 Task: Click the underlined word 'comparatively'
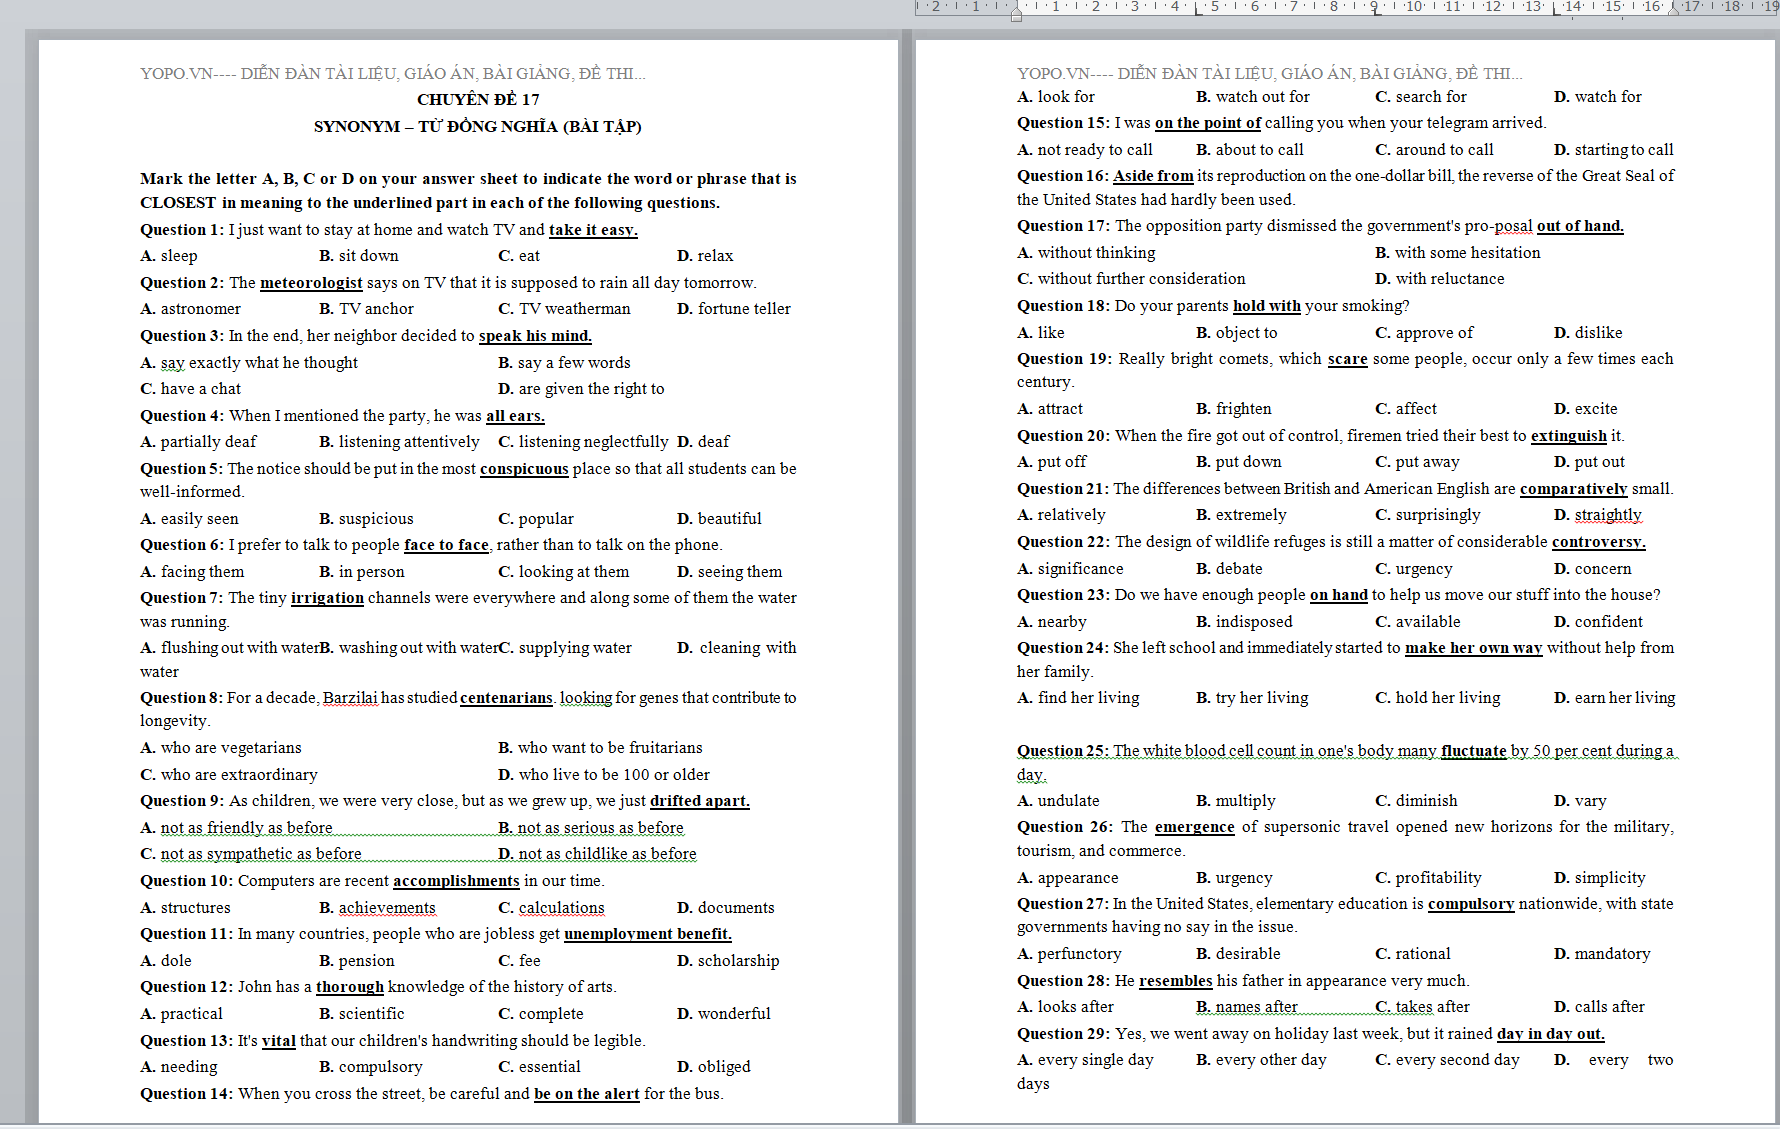coord(1574,489)
